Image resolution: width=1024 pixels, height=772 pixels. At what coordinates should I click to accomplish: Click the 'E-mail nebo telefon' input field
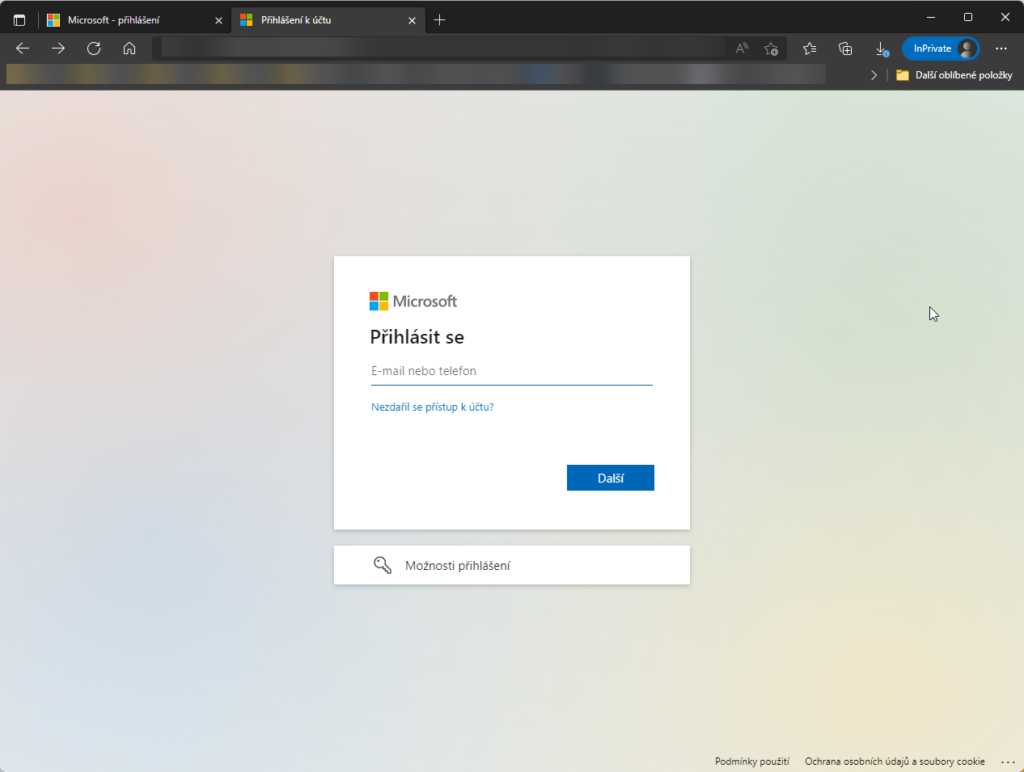point(511,371)
